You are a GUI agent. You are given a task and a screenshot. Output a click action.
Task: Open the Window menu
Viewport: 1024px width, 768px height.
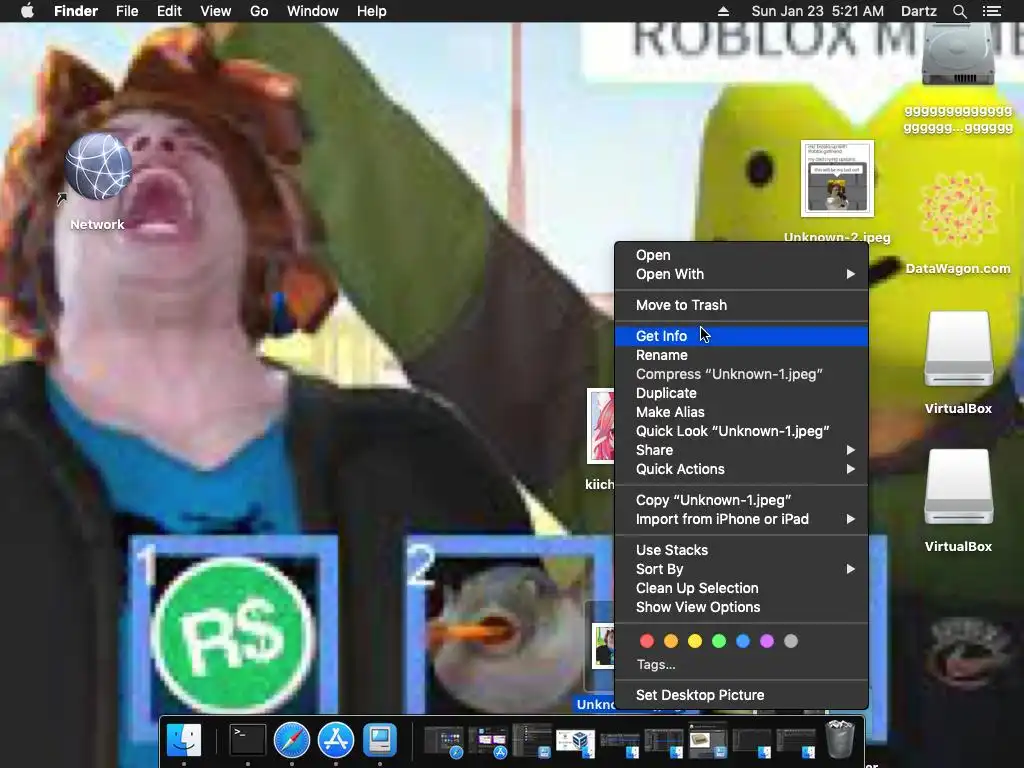313,11
